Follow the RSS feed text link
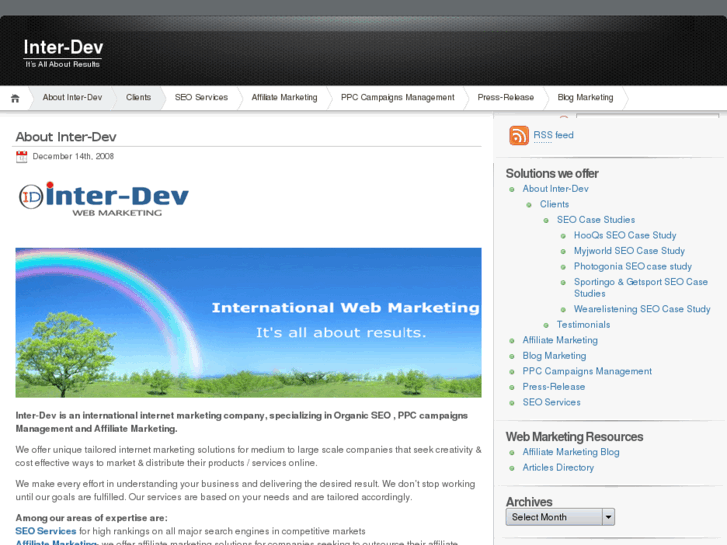The image size is (727, 545). [553, 135]
